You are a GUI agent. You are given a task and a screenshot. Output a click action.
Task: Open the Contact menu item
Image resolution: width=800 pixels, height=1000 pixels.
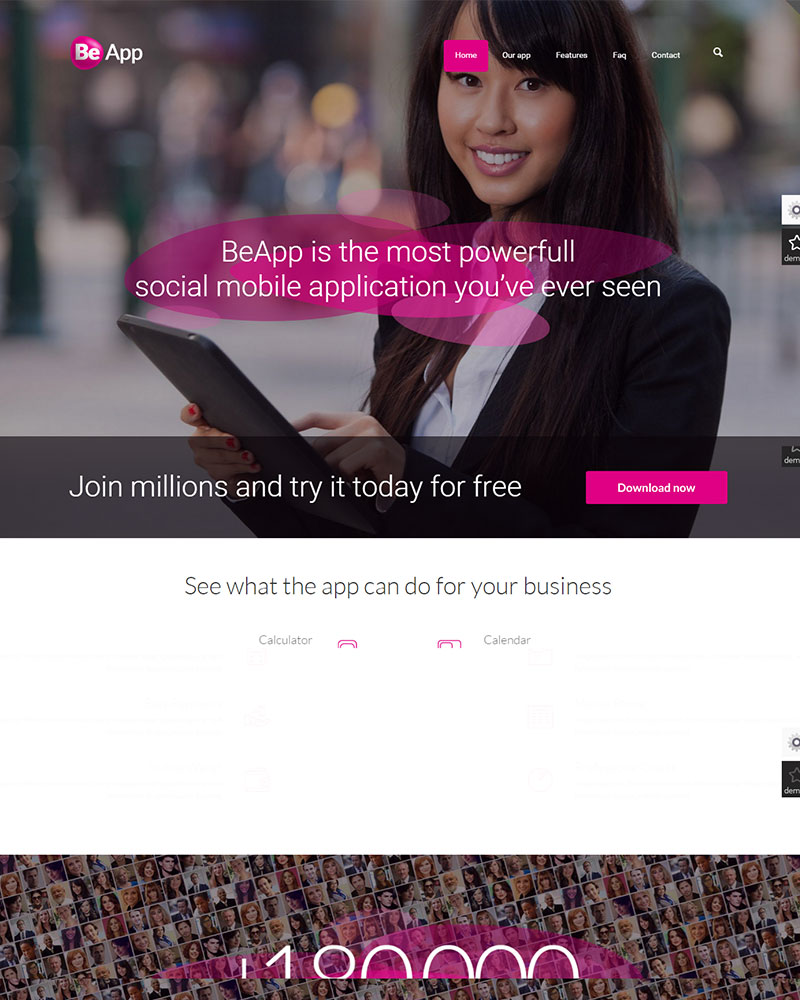pyautogui.click(x=665, y=55)
